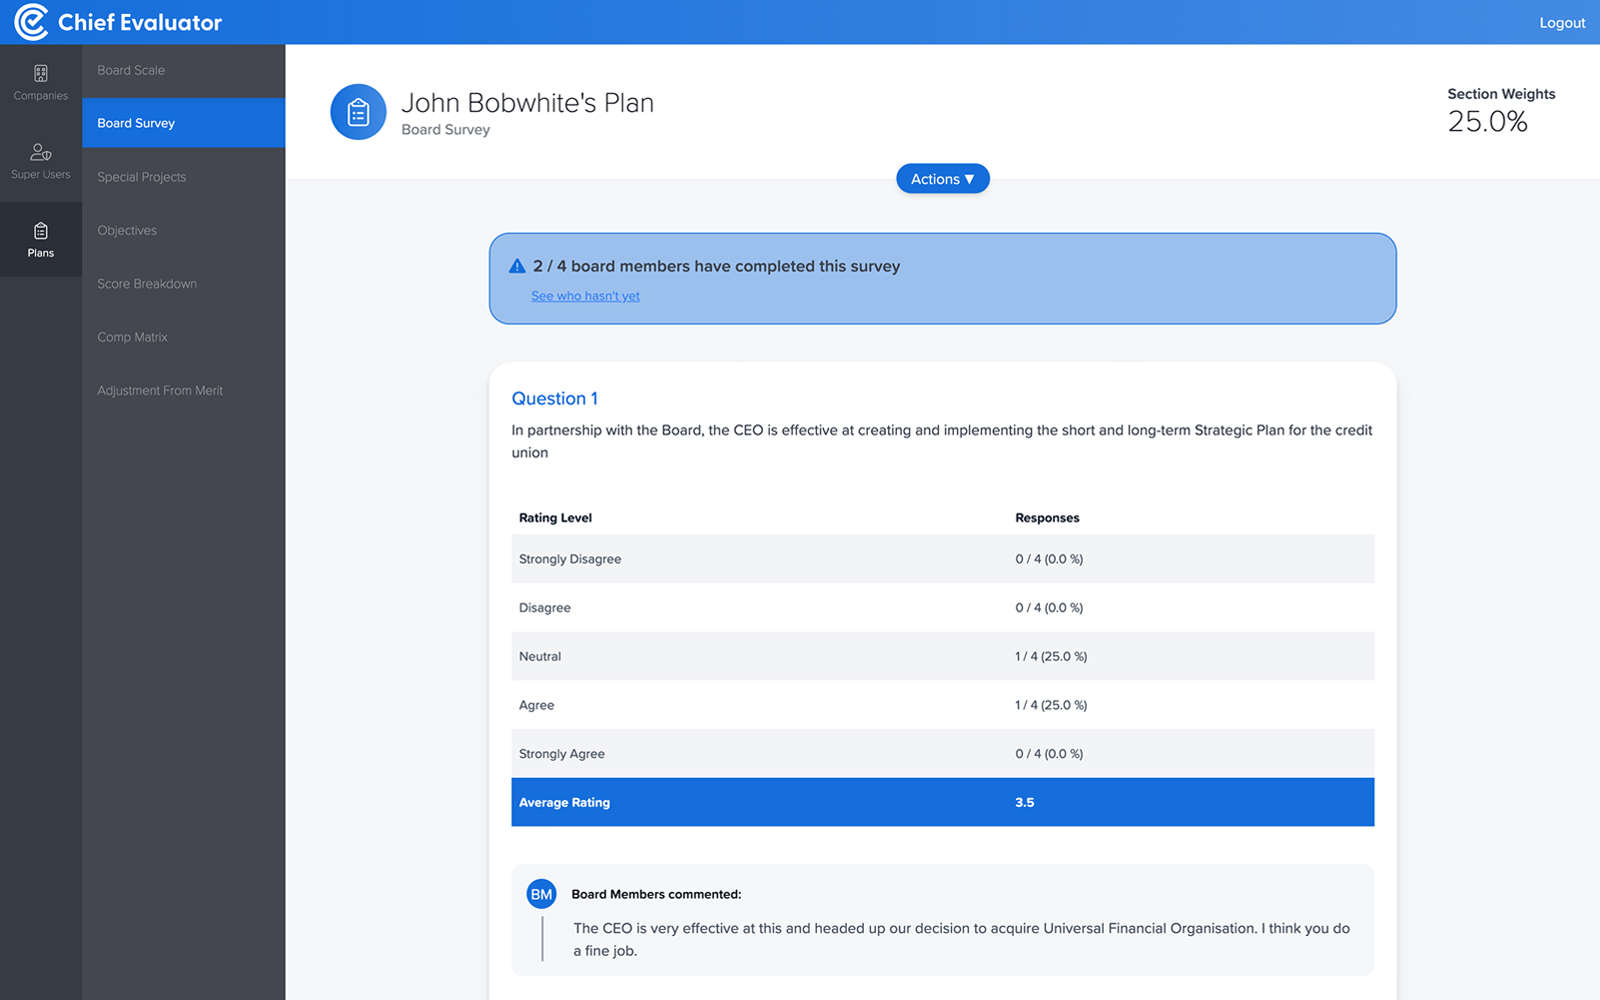The height and width of the screenshot is (1000, 1600).
Task: Open the 'See who hasn't yet' link
Action: pos(585,295)
